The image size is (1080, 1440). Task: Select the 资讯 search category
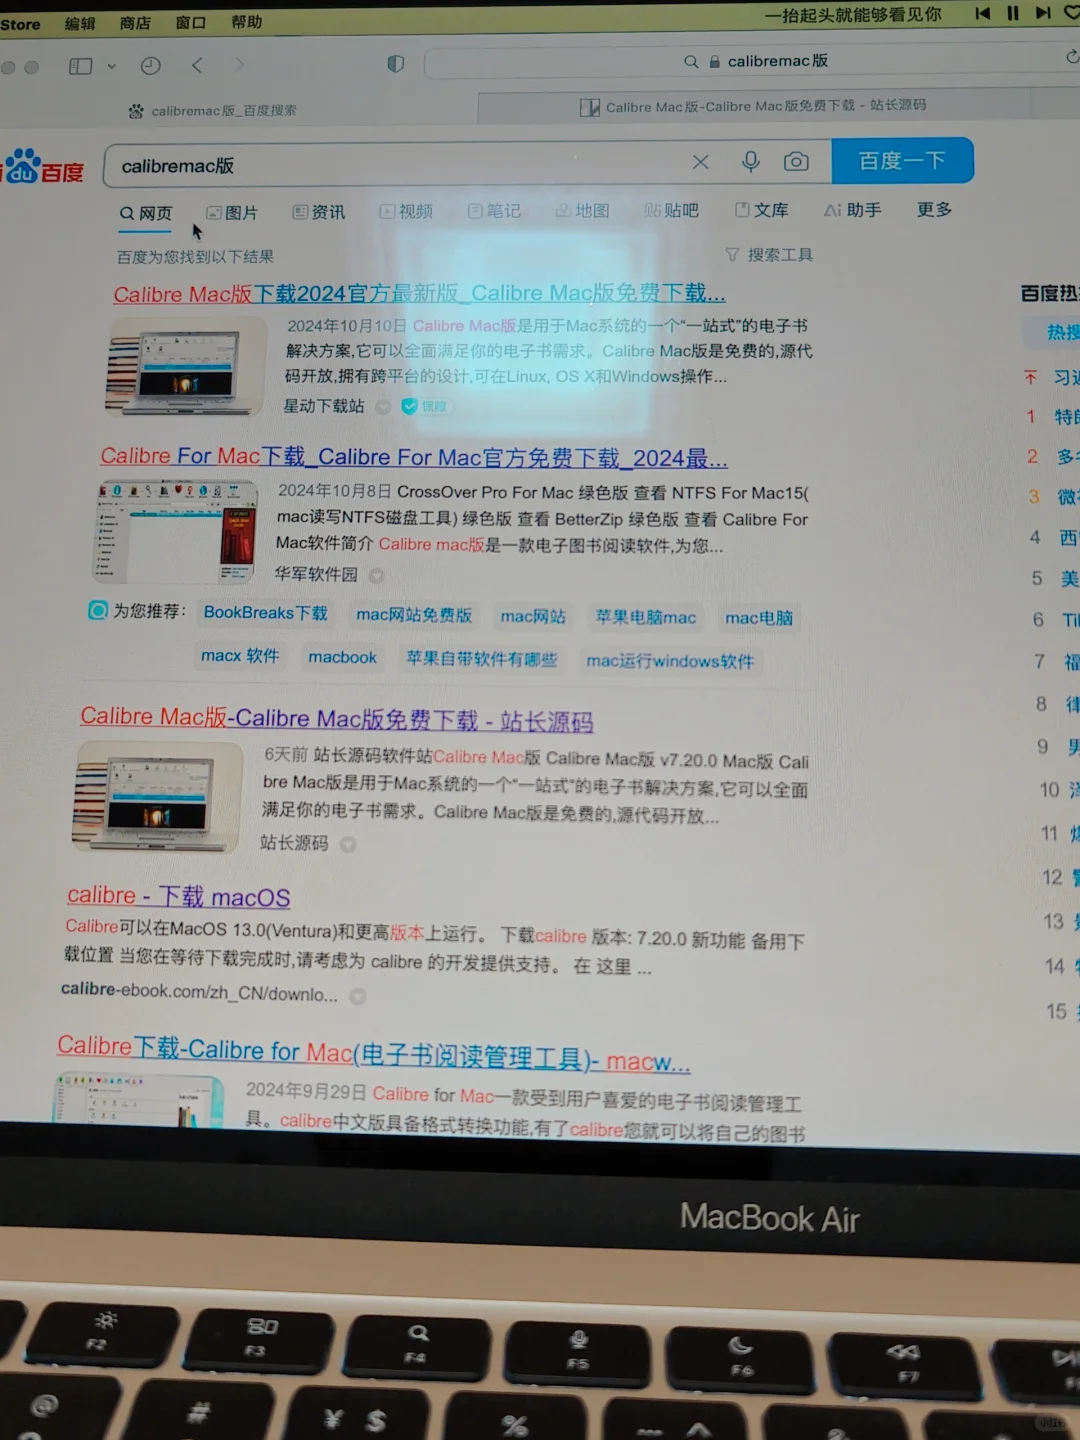(319, 212)
